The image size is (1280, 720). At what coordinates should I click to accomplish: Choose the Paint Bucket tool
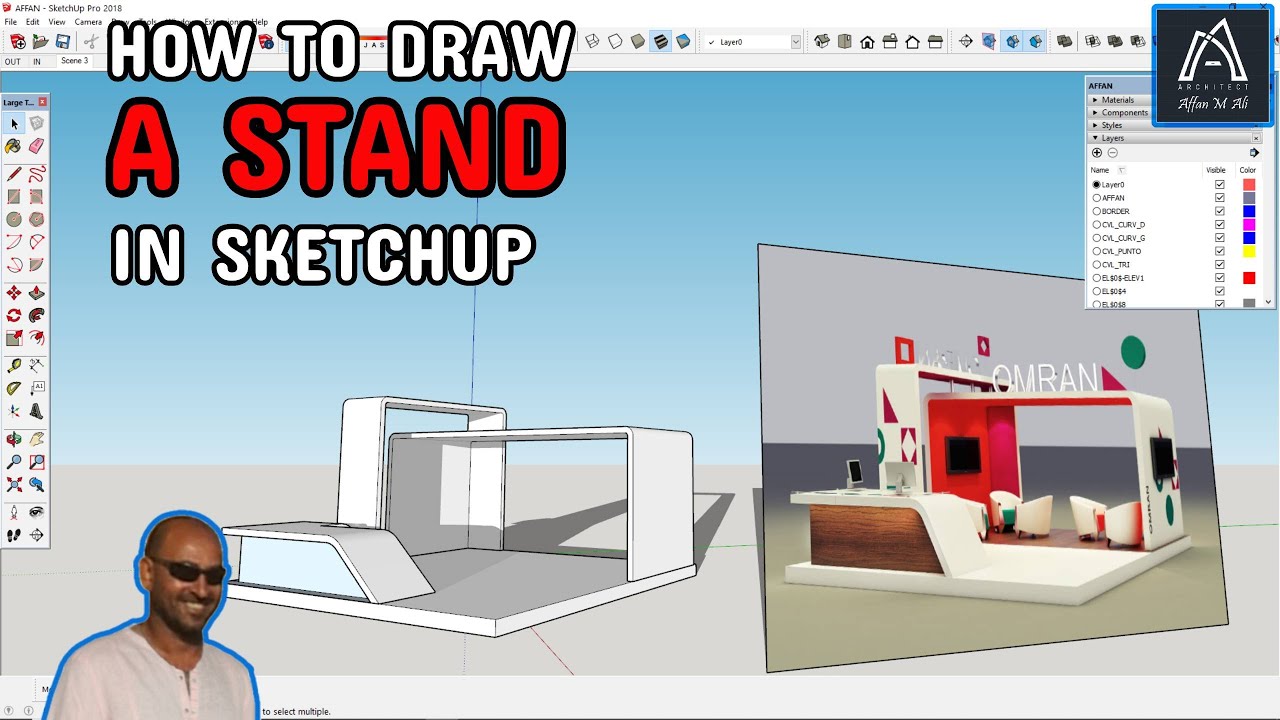14,146
